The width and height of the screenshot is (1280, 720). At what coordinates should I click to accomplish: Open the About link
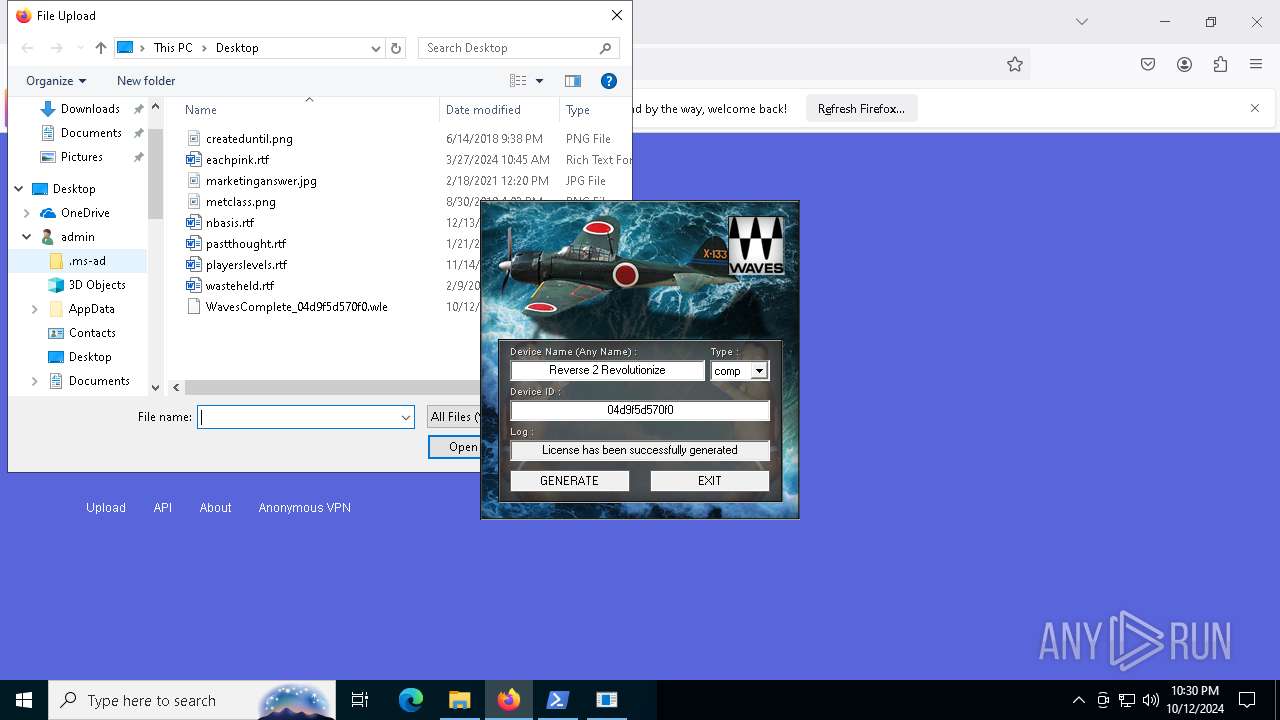point(215,508)
